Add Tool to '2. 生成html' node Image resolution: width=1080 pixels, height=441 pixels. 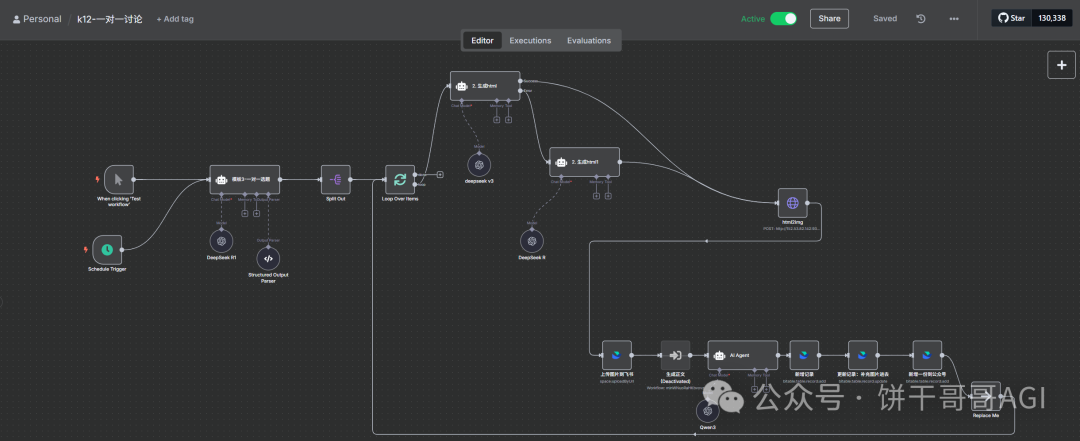point(508,119)
